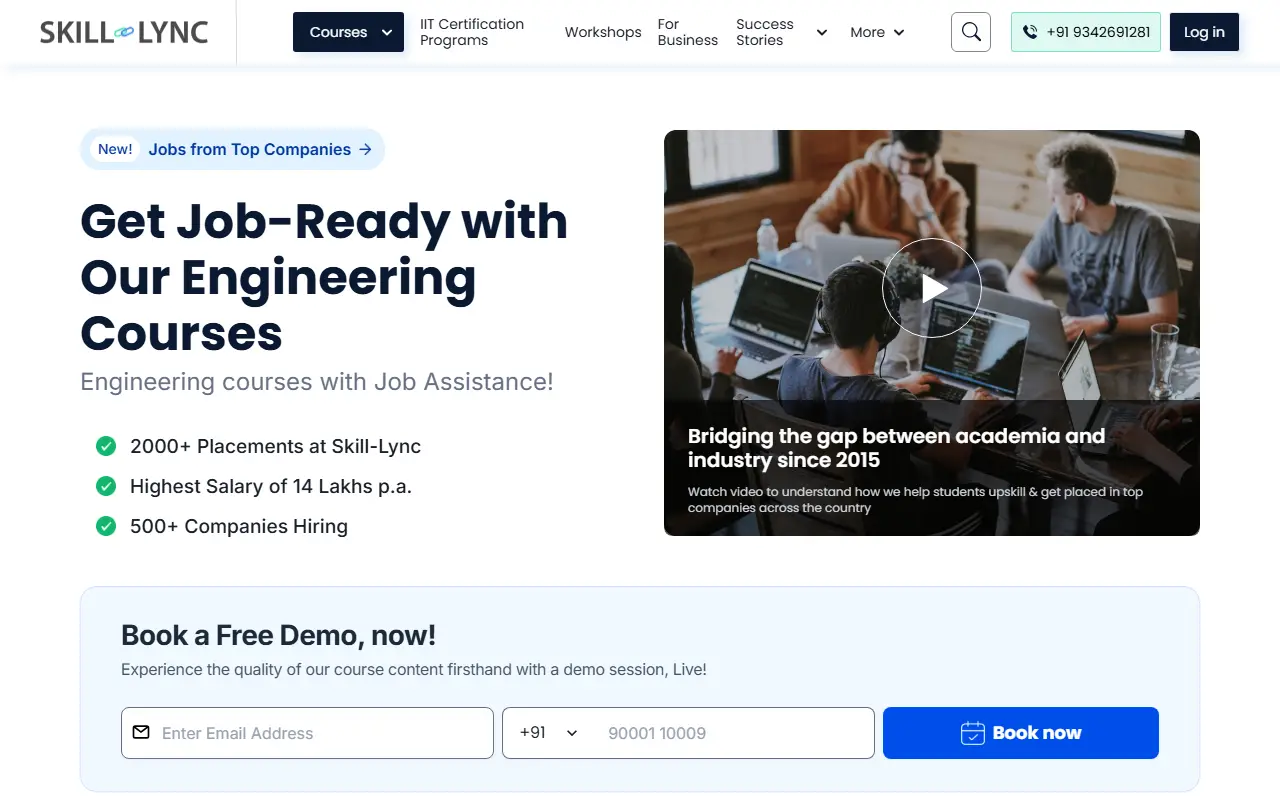Open Success Stories menu item
Screen dimensions: 1280x800
(765, 32)
